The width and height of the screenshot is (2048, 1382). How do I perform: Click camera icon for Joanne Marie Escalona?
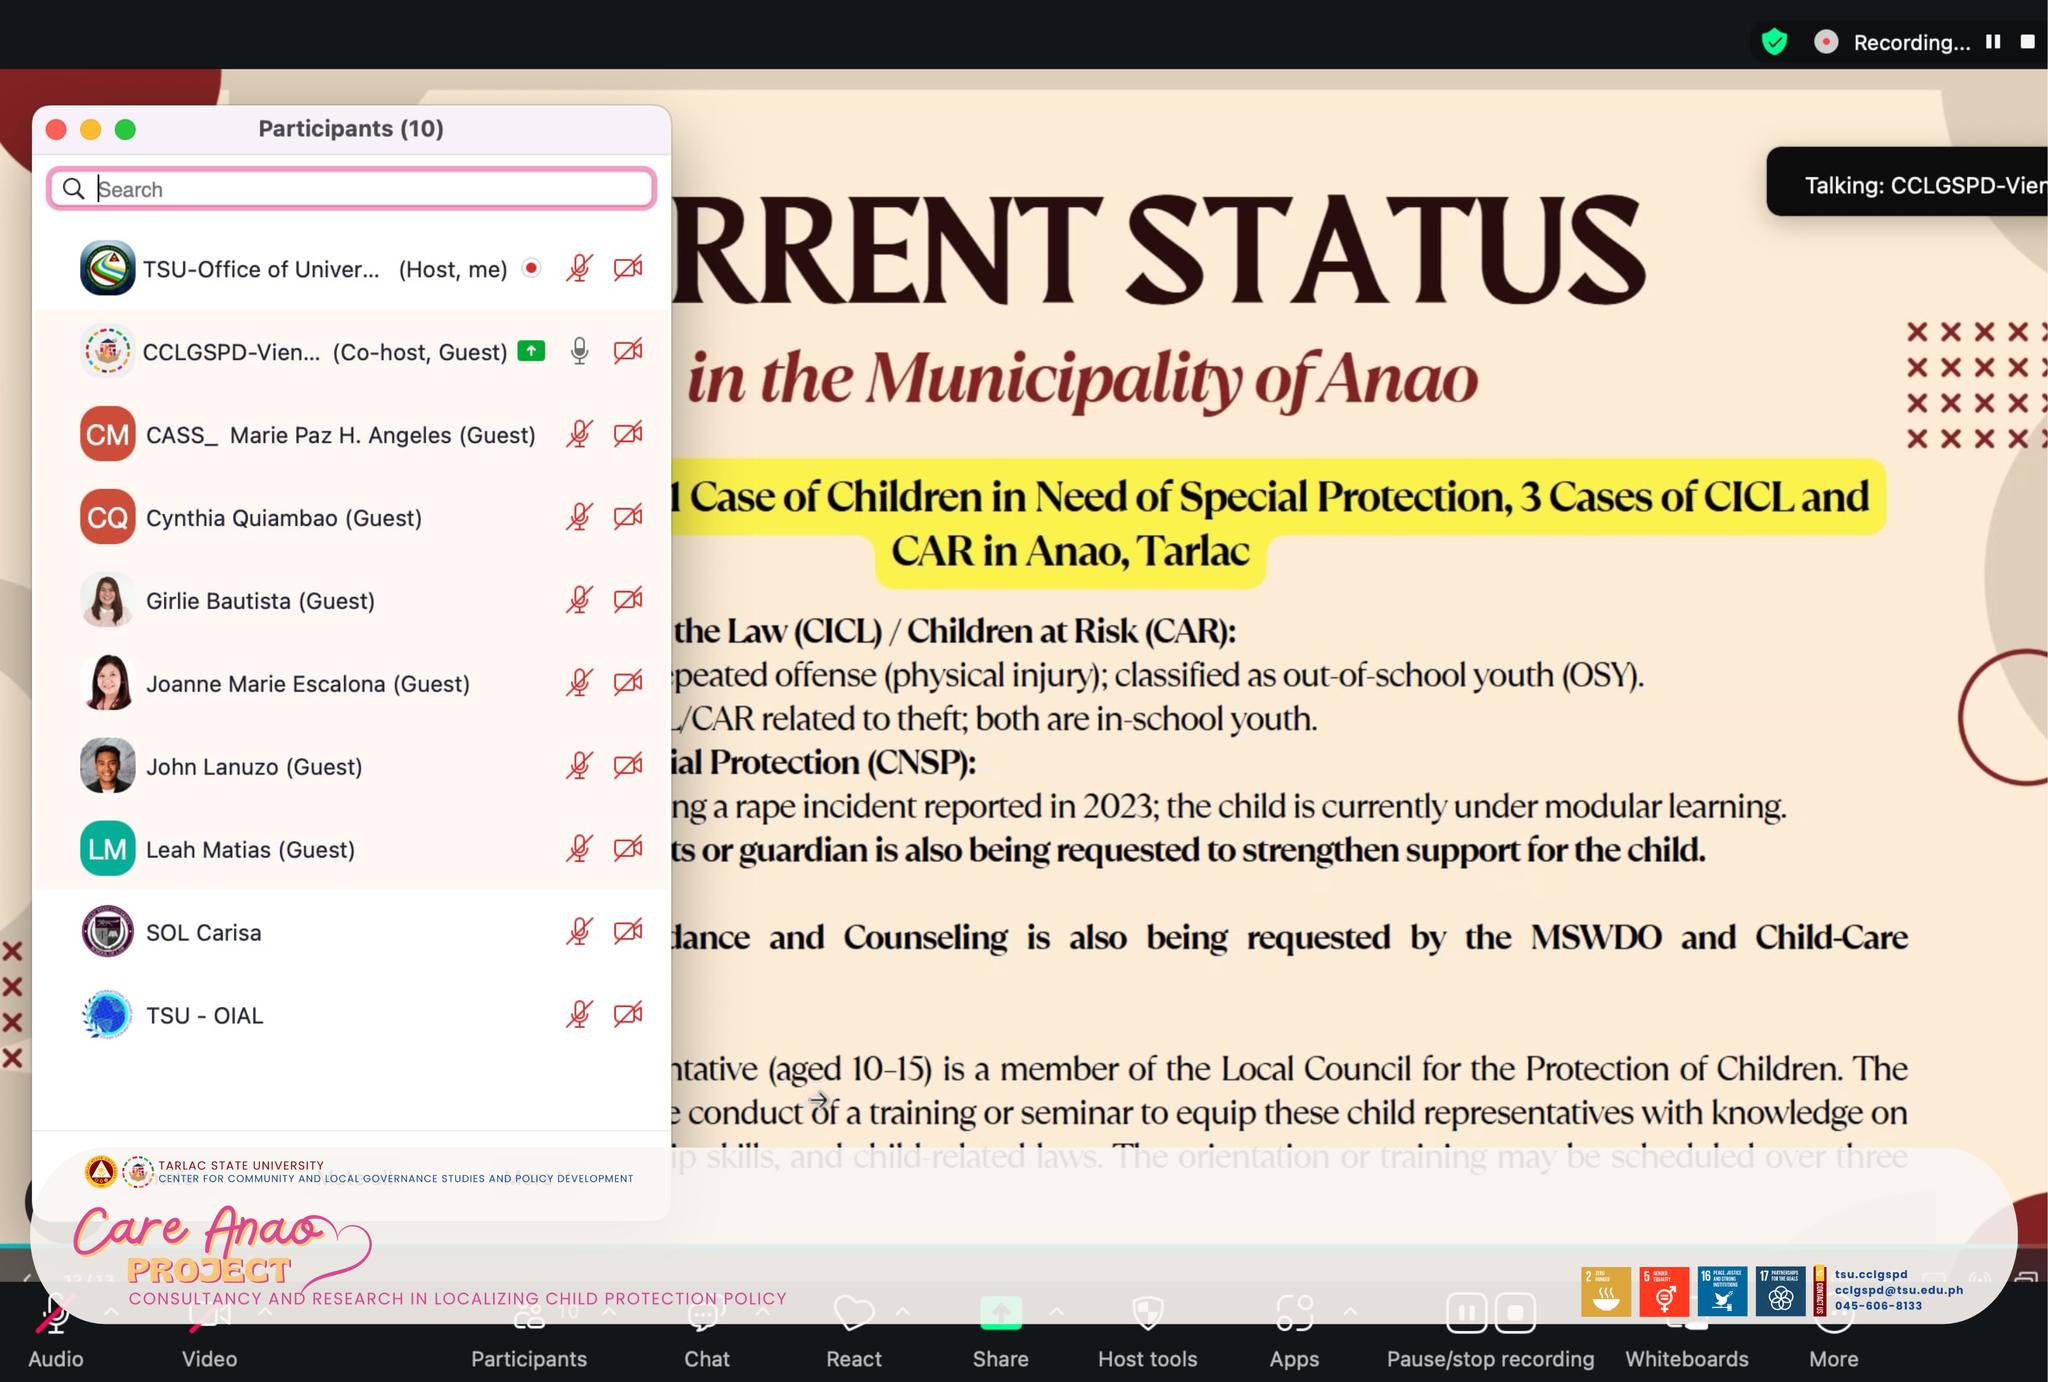point(628,683)
